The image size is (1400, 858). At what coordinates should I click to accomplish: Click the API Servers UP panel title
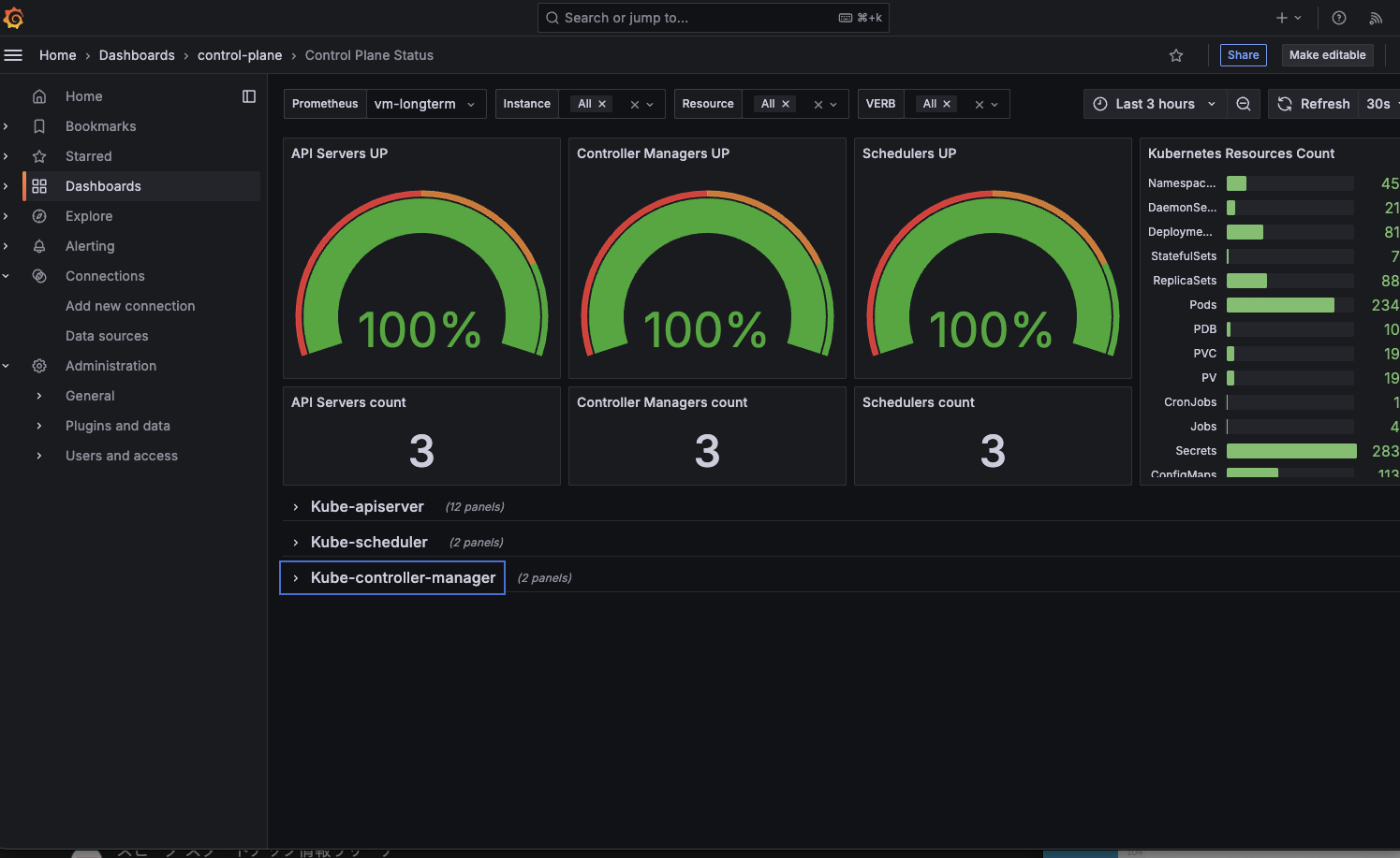coord(339,154)
